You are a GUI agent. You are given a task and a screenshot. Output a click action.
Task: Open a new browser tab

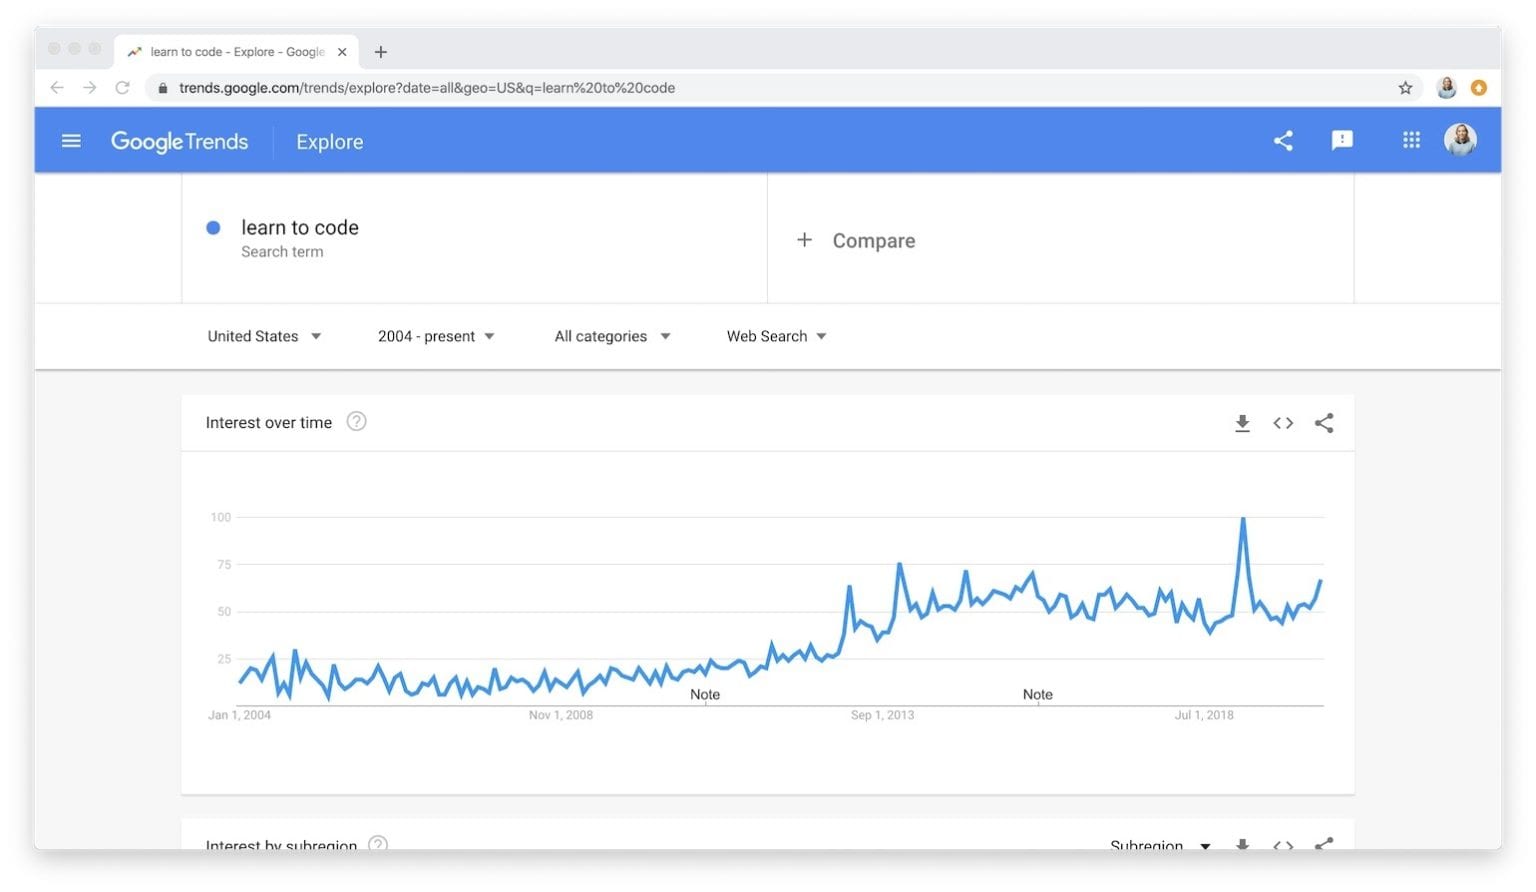pos(381,52)
